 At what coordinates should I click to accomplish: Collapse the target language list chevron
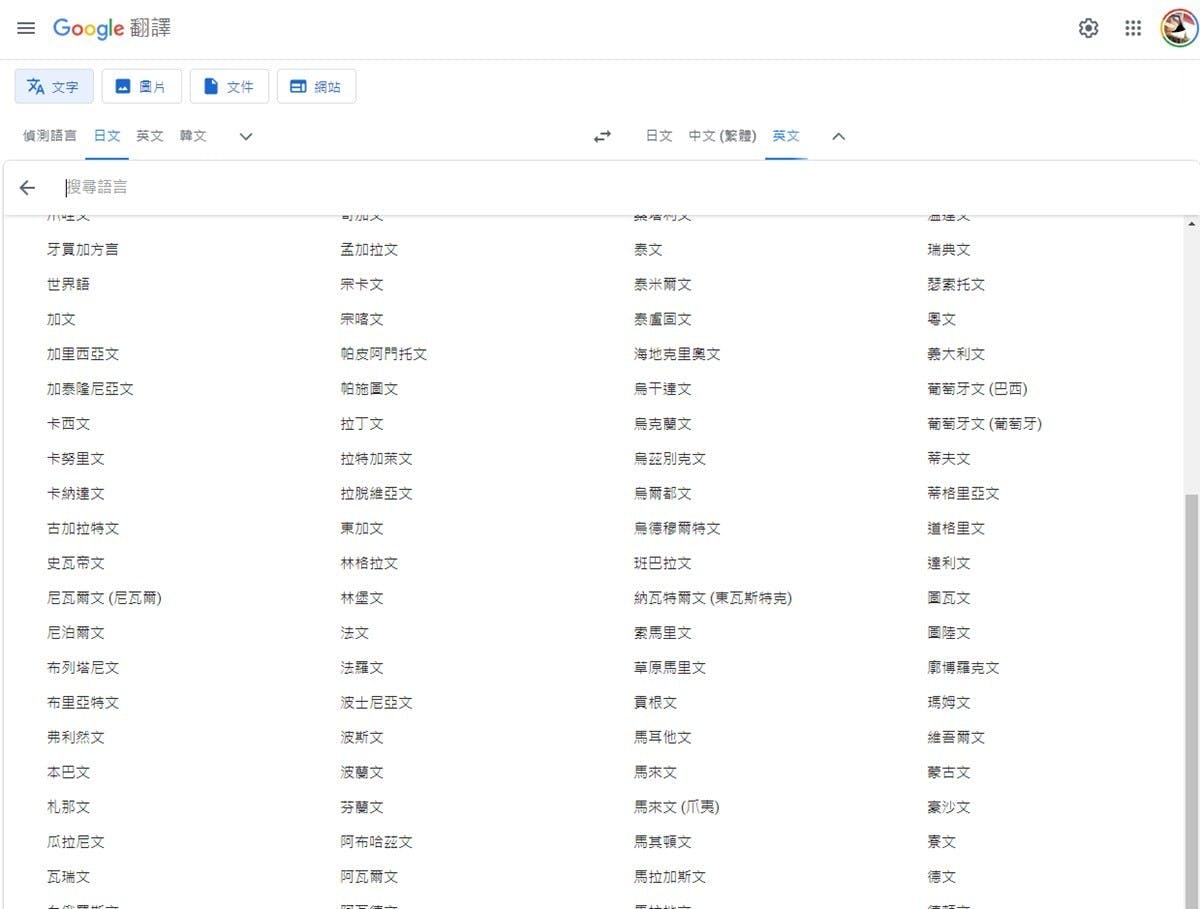tap(839, 136)
